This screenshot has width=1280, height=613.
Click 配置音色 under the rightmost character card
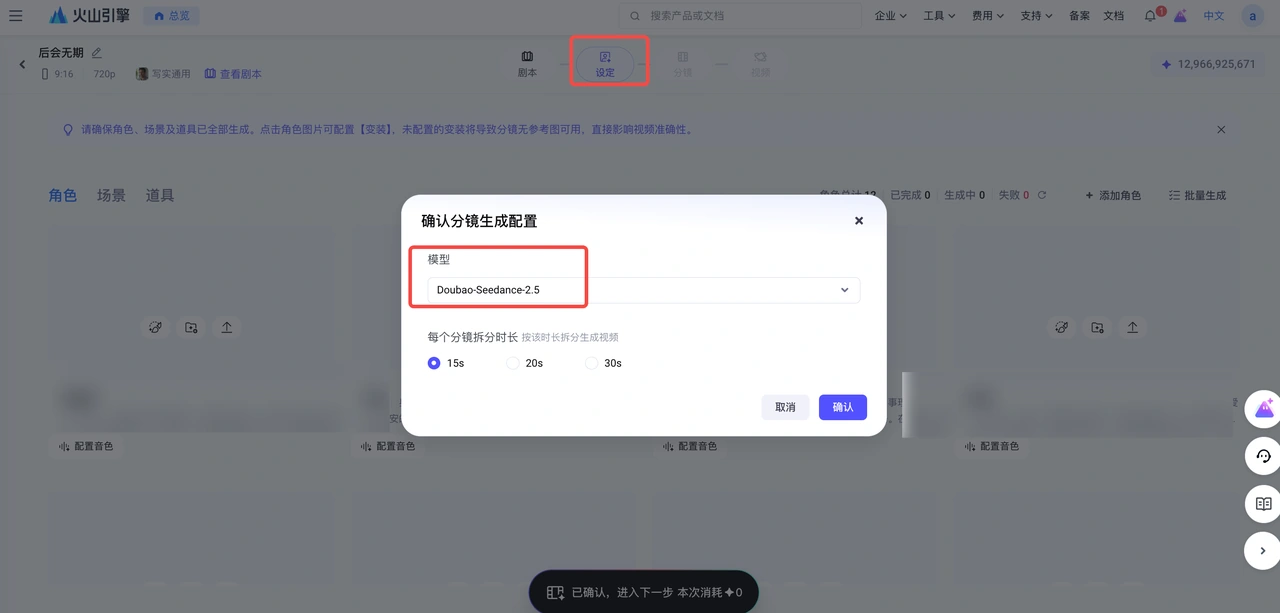click(x=992, y=446)
